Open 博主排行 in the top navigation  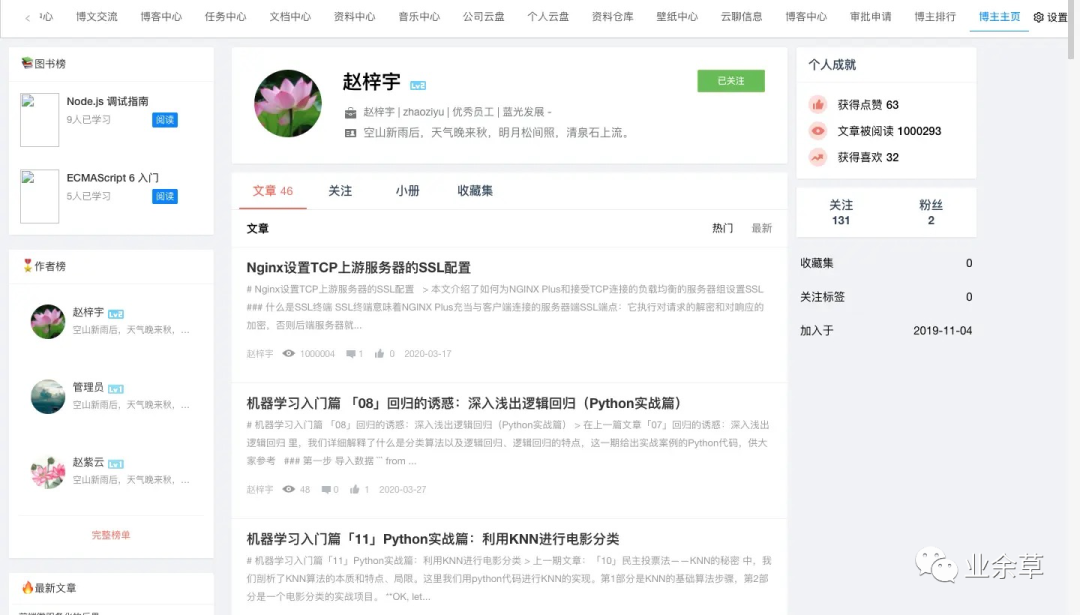click(935, 17)
